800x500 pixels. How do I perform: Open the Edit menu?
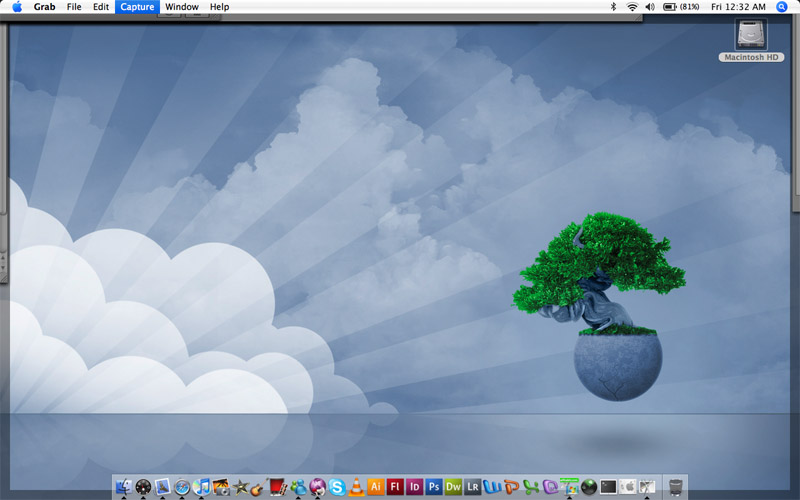pyautogui.click(x=101, y=7)
